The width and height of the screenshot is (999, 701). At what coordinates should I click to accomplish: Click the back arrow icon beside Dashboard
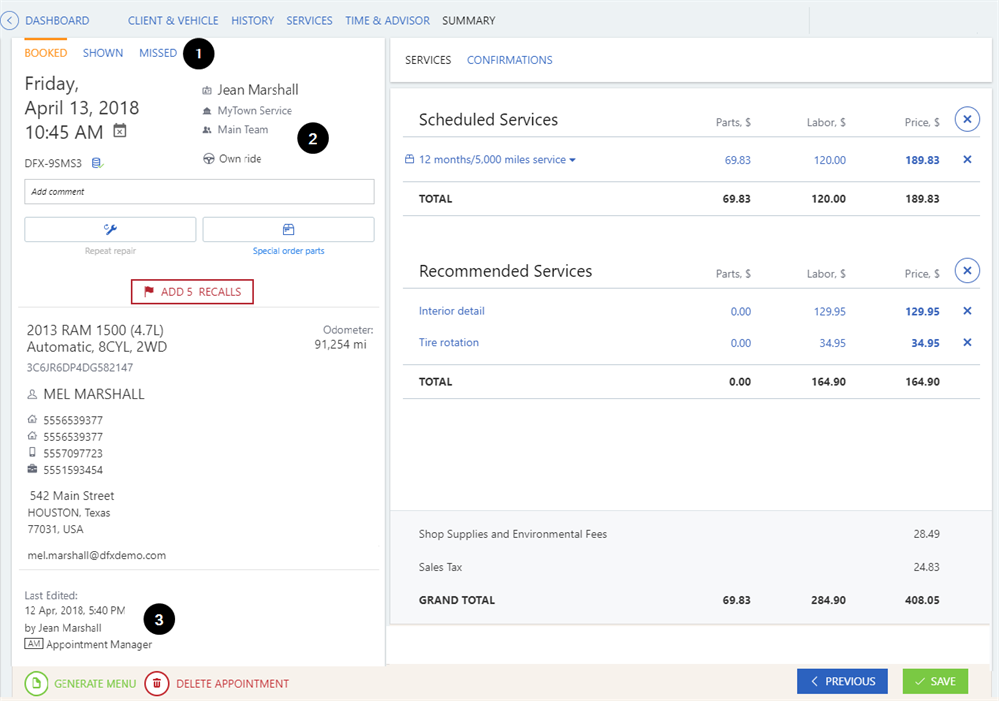click(x=10, y=20)
